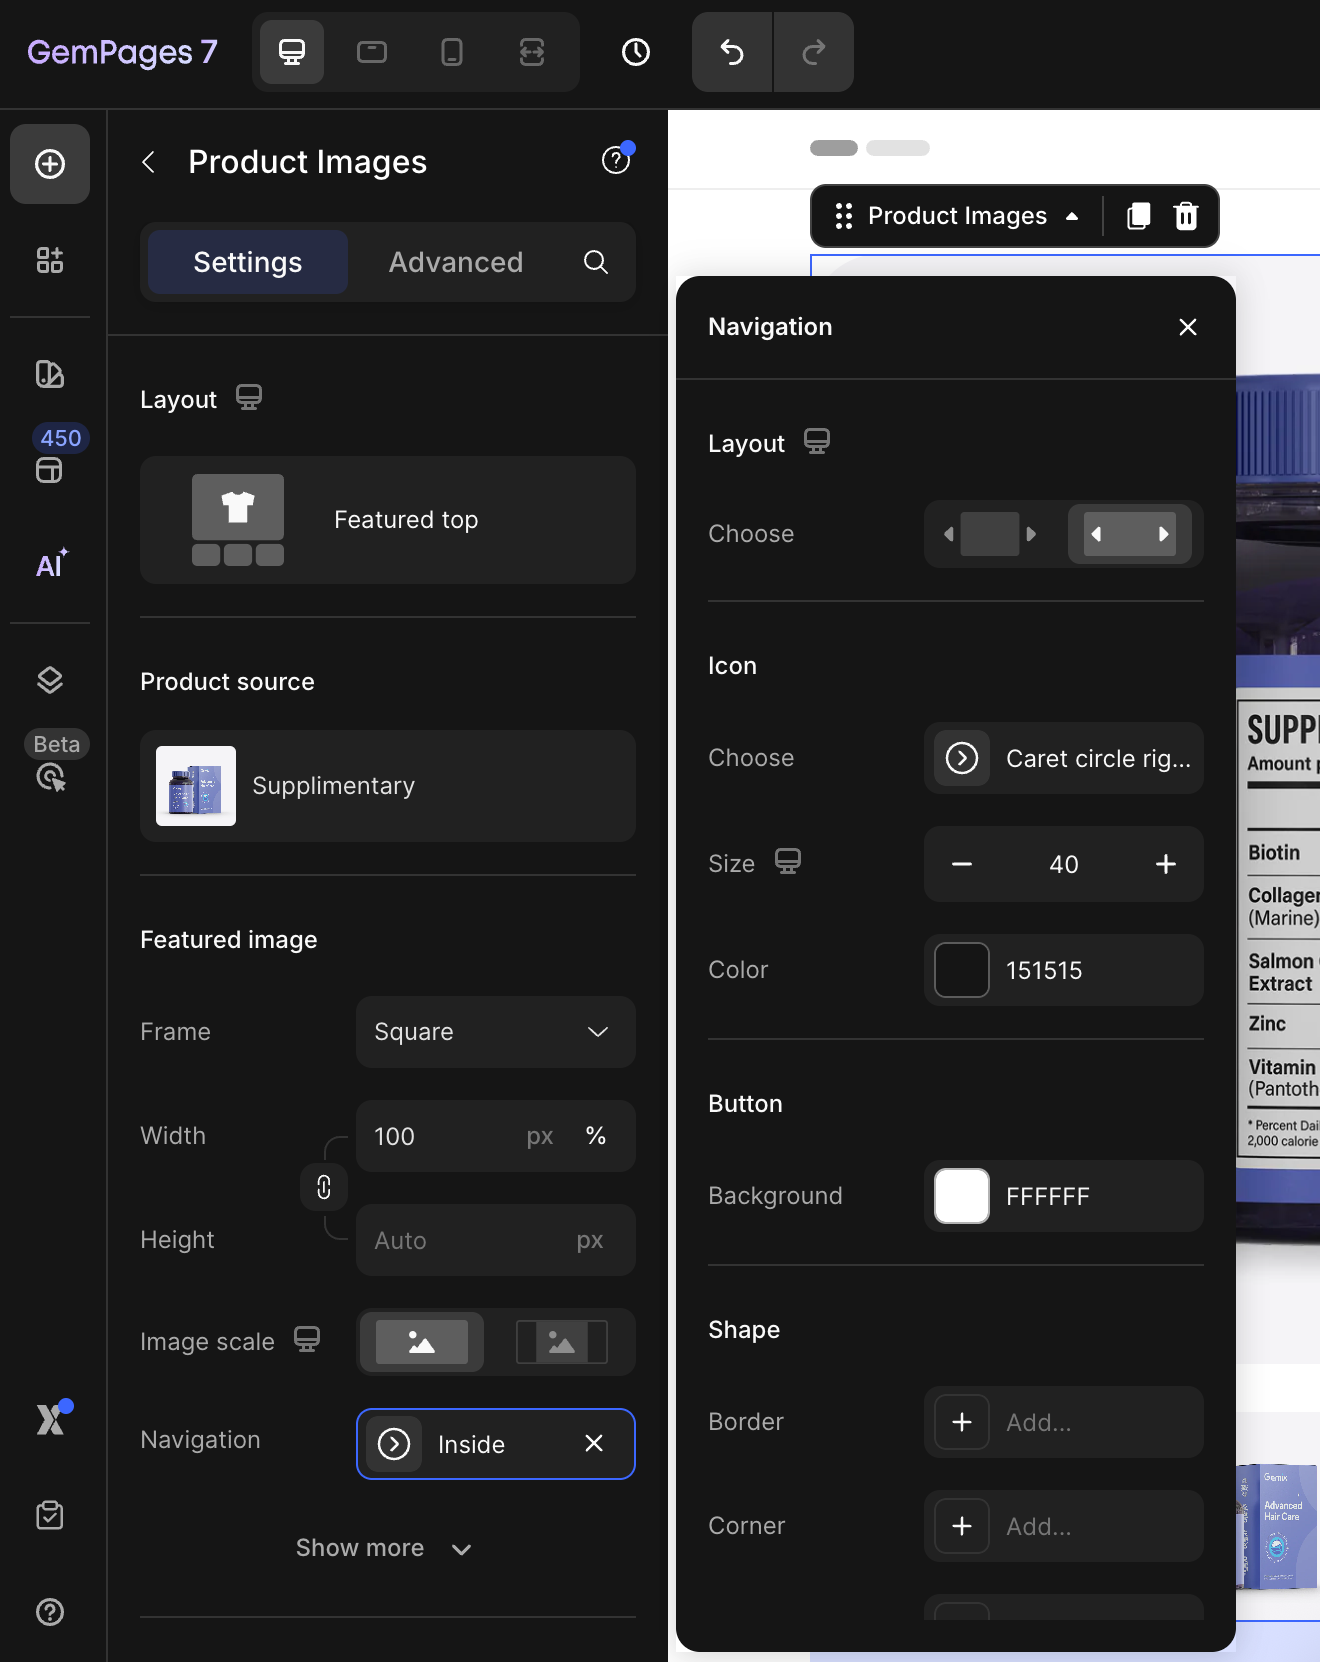This screenshot has width=1320, height=1662.
Task: Open the Frame dropdown showing Square
Action: (x=495, y=1032)
